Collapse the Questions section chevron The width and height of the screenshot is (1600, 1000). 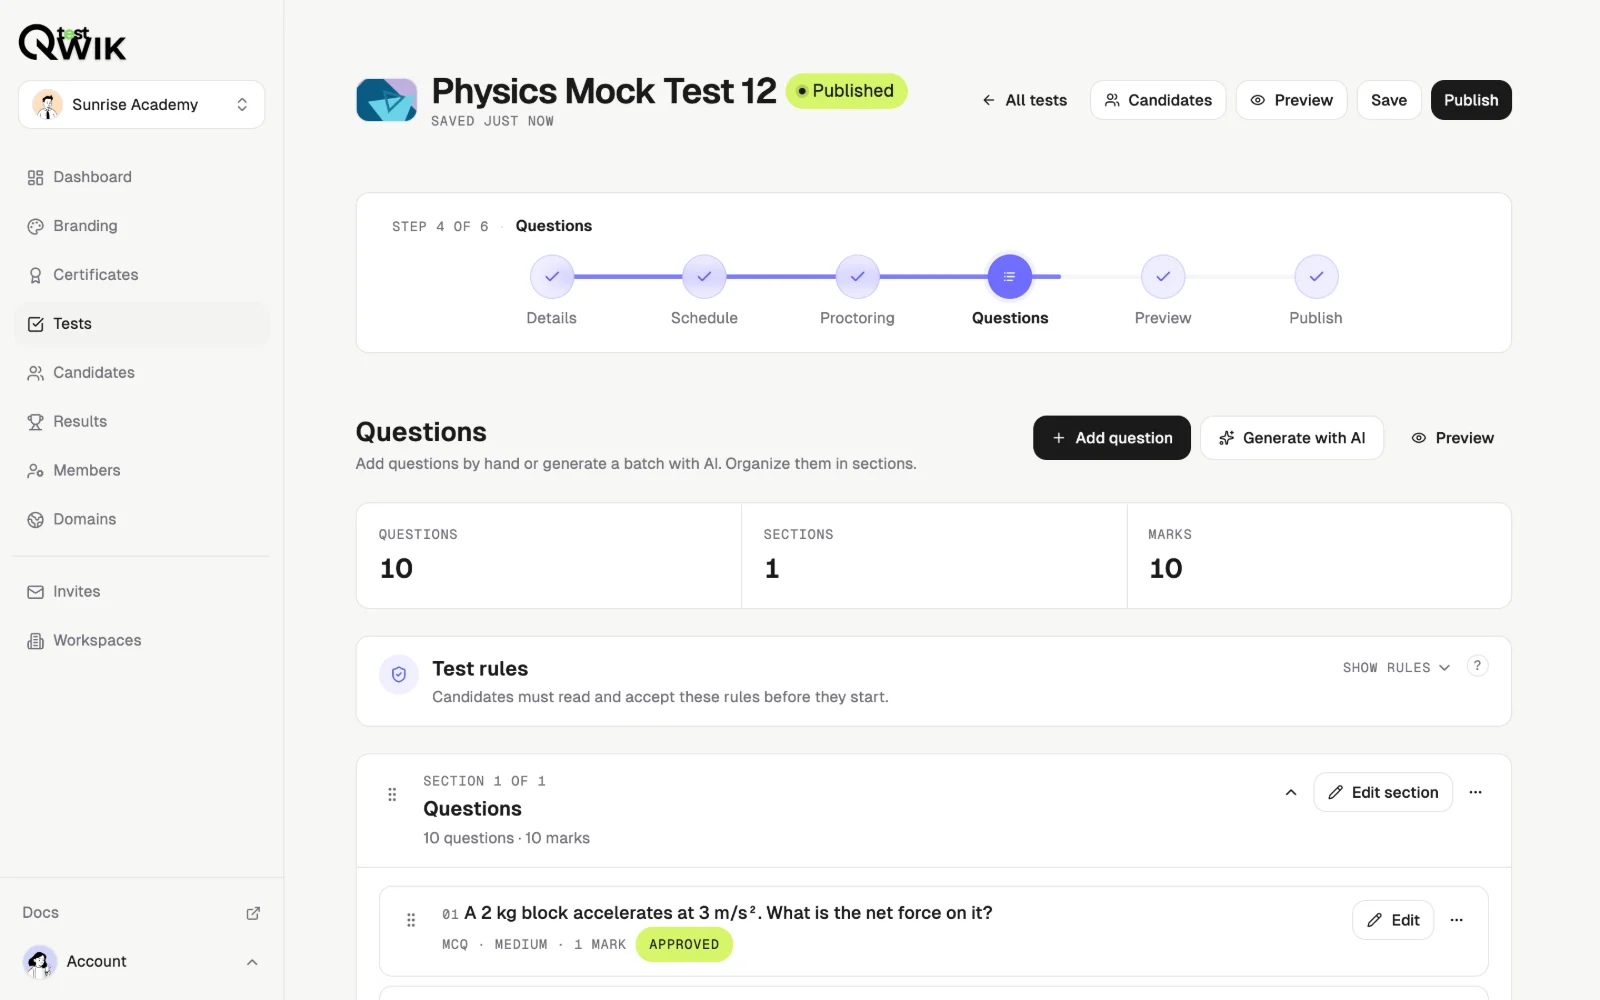1291,793
